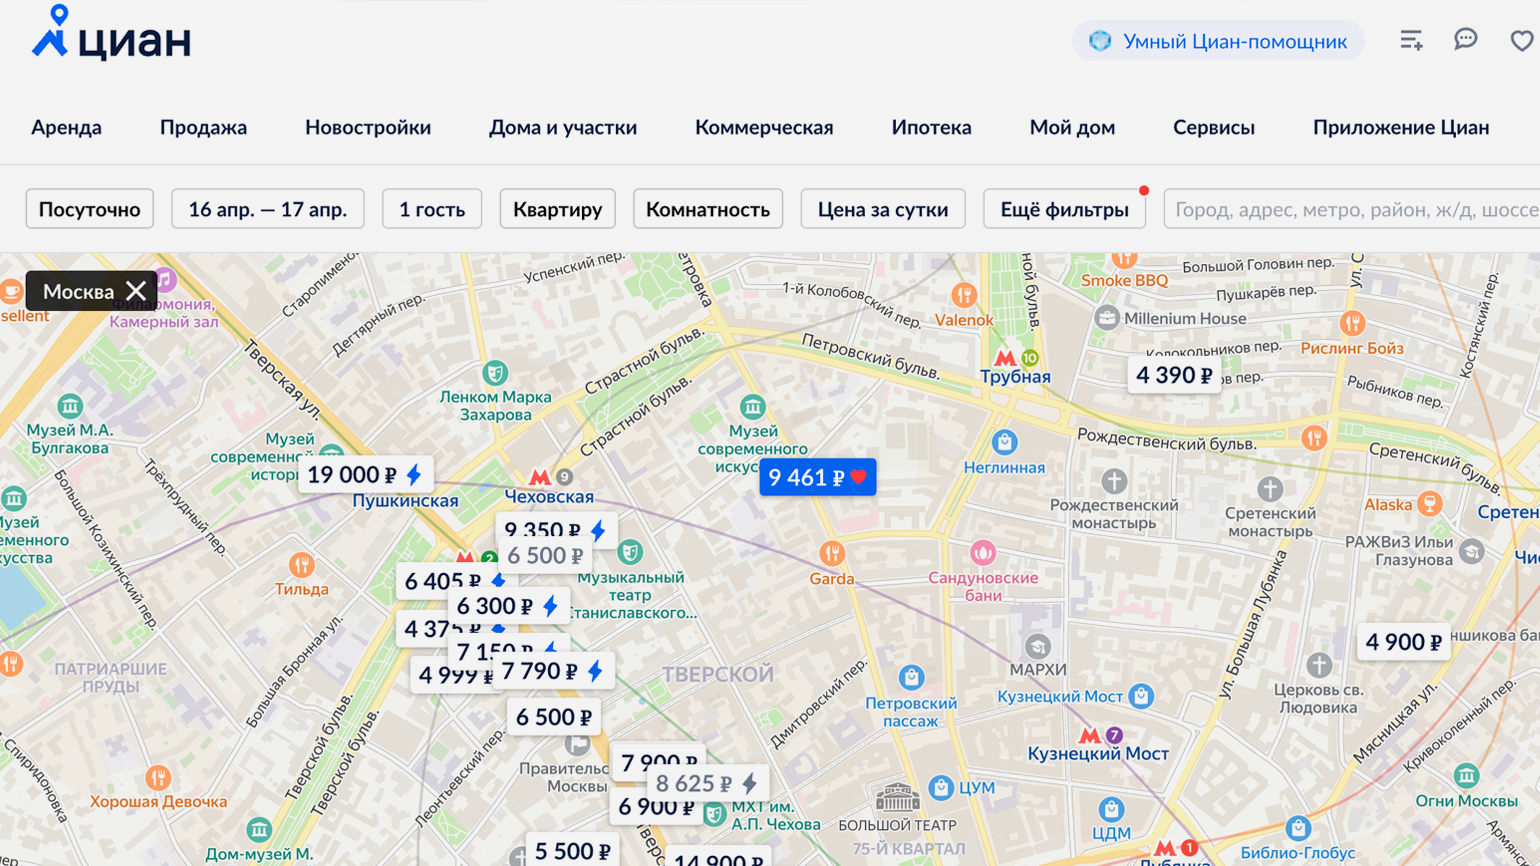The height and width of the screenshot is (866, 1540).
Task: Open the Новостройки menu
Action: [368, 127]
